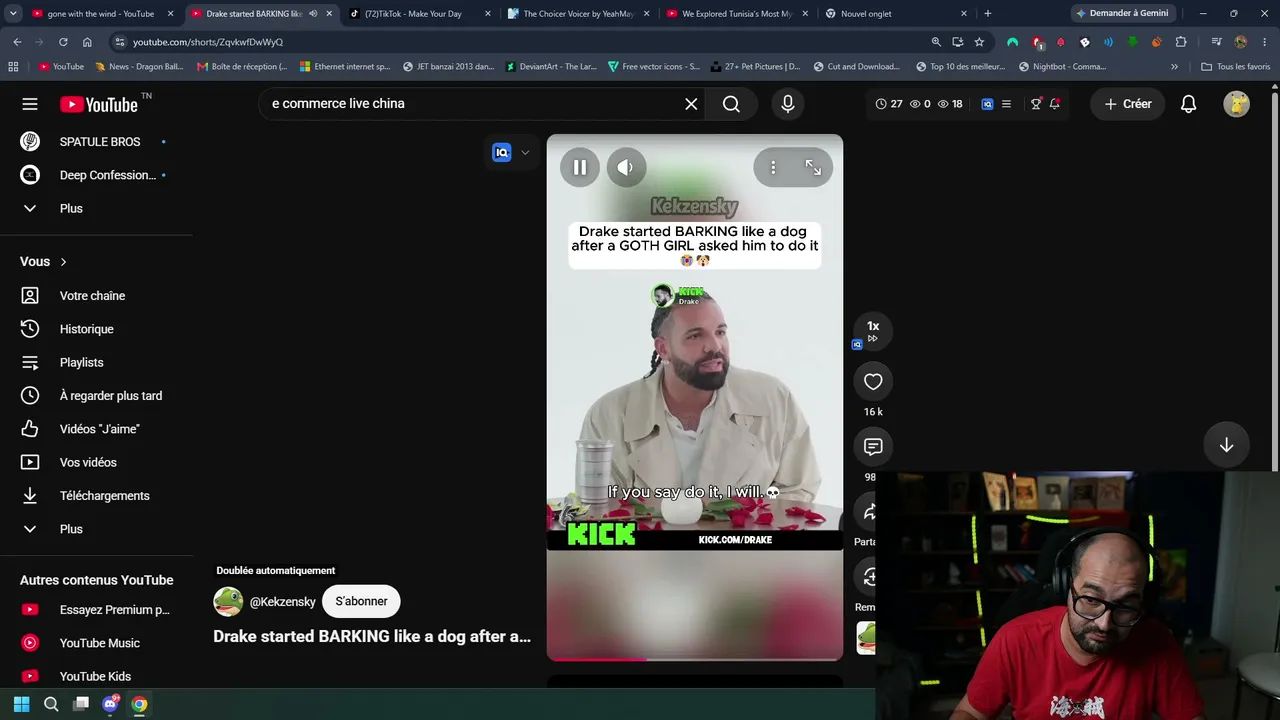Click the Short's red progress bar

[695, 659]
